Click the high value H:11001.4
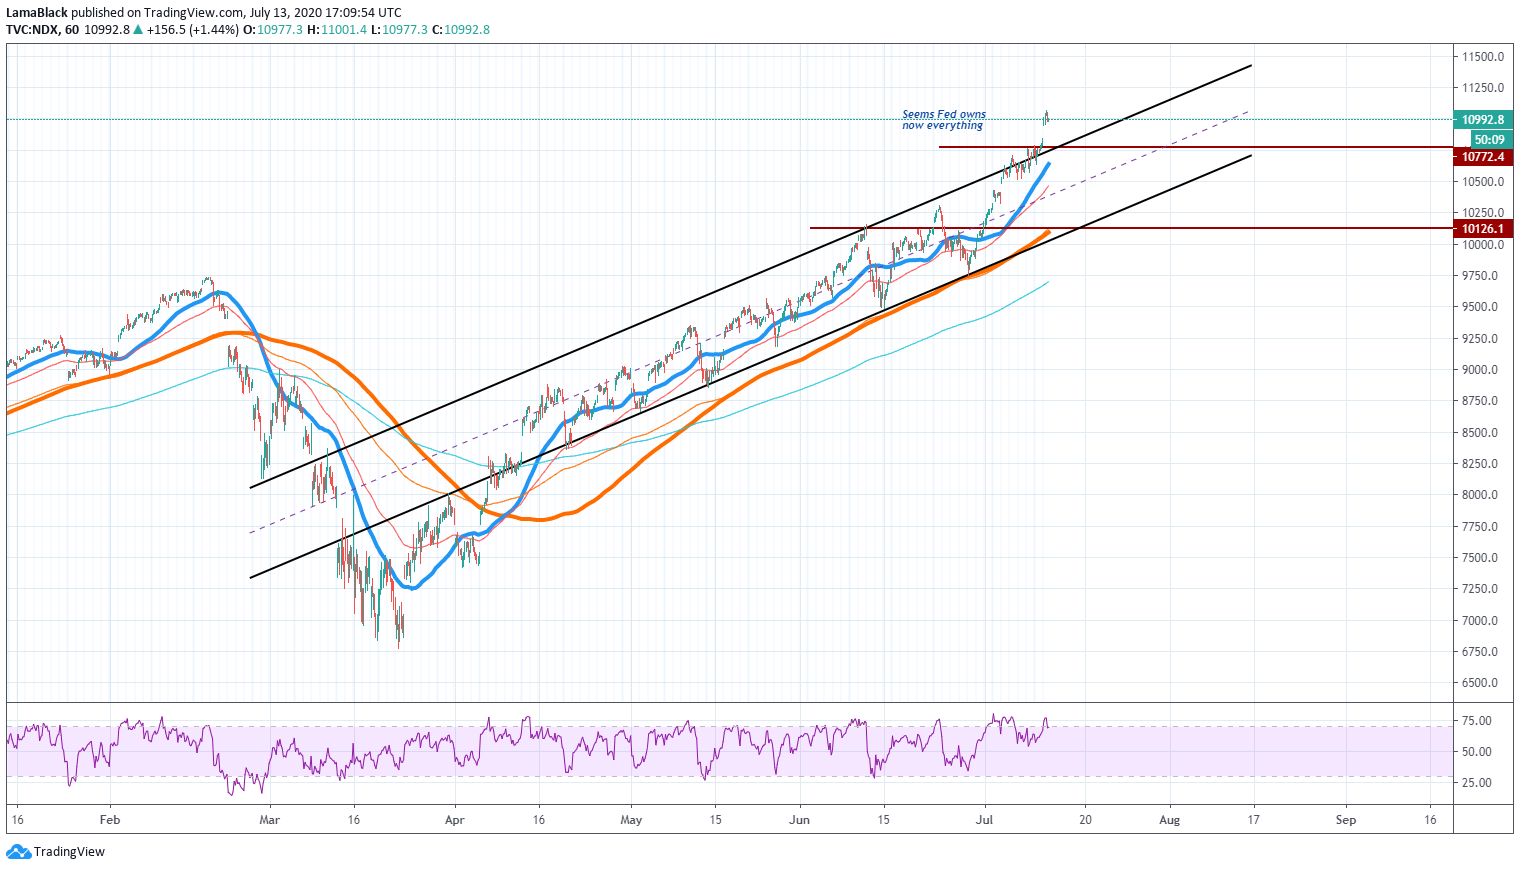Screen dimensions: 1520x870 point(337,30)
